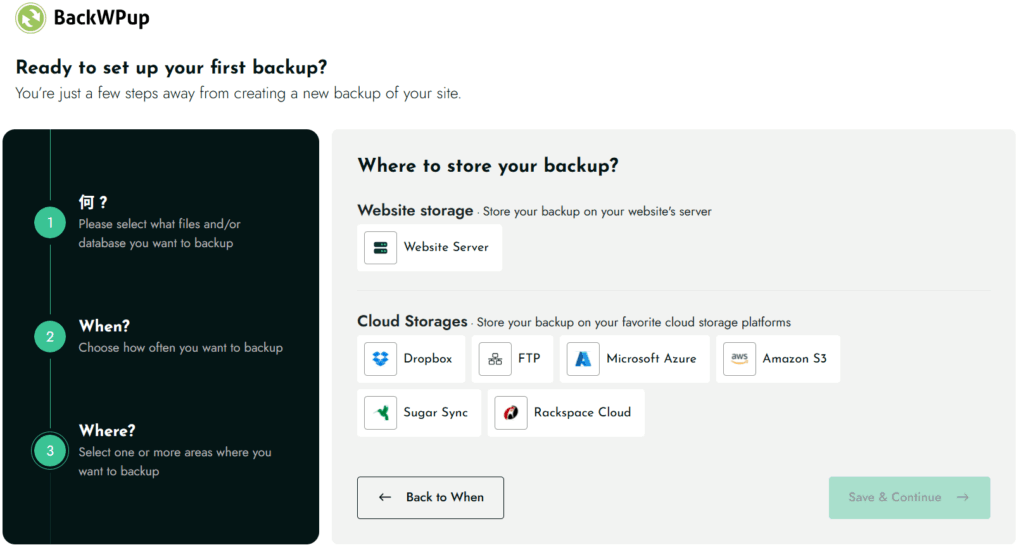Toggle the Rackspace Cloud text label
1024x552 pixels.
[582, 413]
